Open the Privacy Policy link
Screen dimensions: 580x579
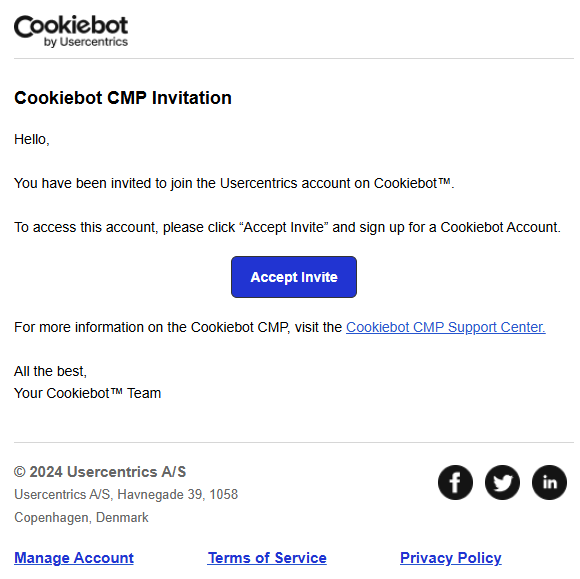click(x=451, y=558)
